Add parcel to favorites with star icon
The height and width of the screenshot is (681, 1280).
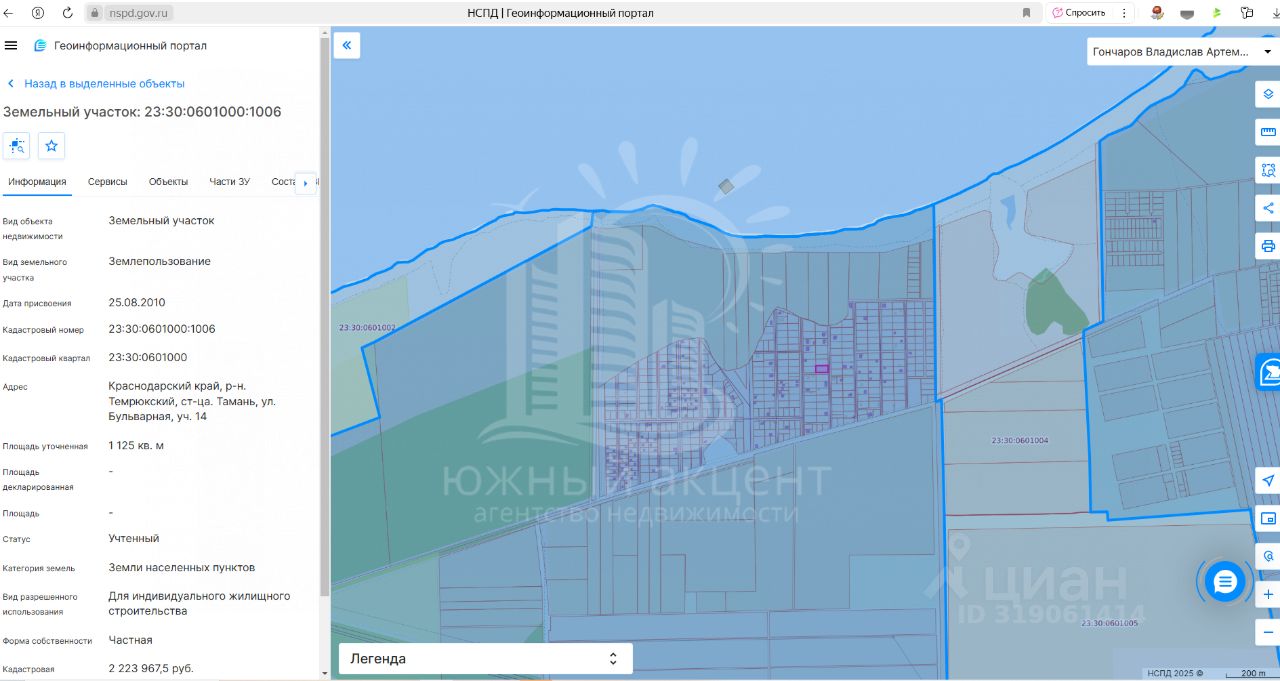[x=52, y=146]
